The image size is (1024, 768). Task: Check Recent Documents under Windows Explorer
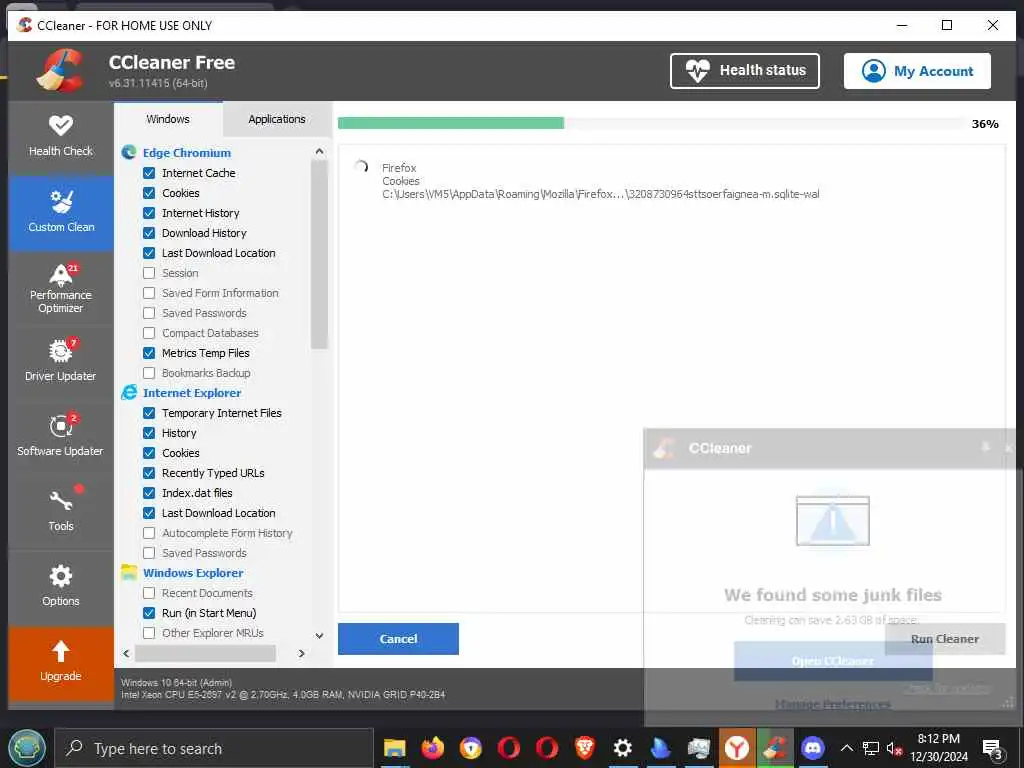point(149,593)
